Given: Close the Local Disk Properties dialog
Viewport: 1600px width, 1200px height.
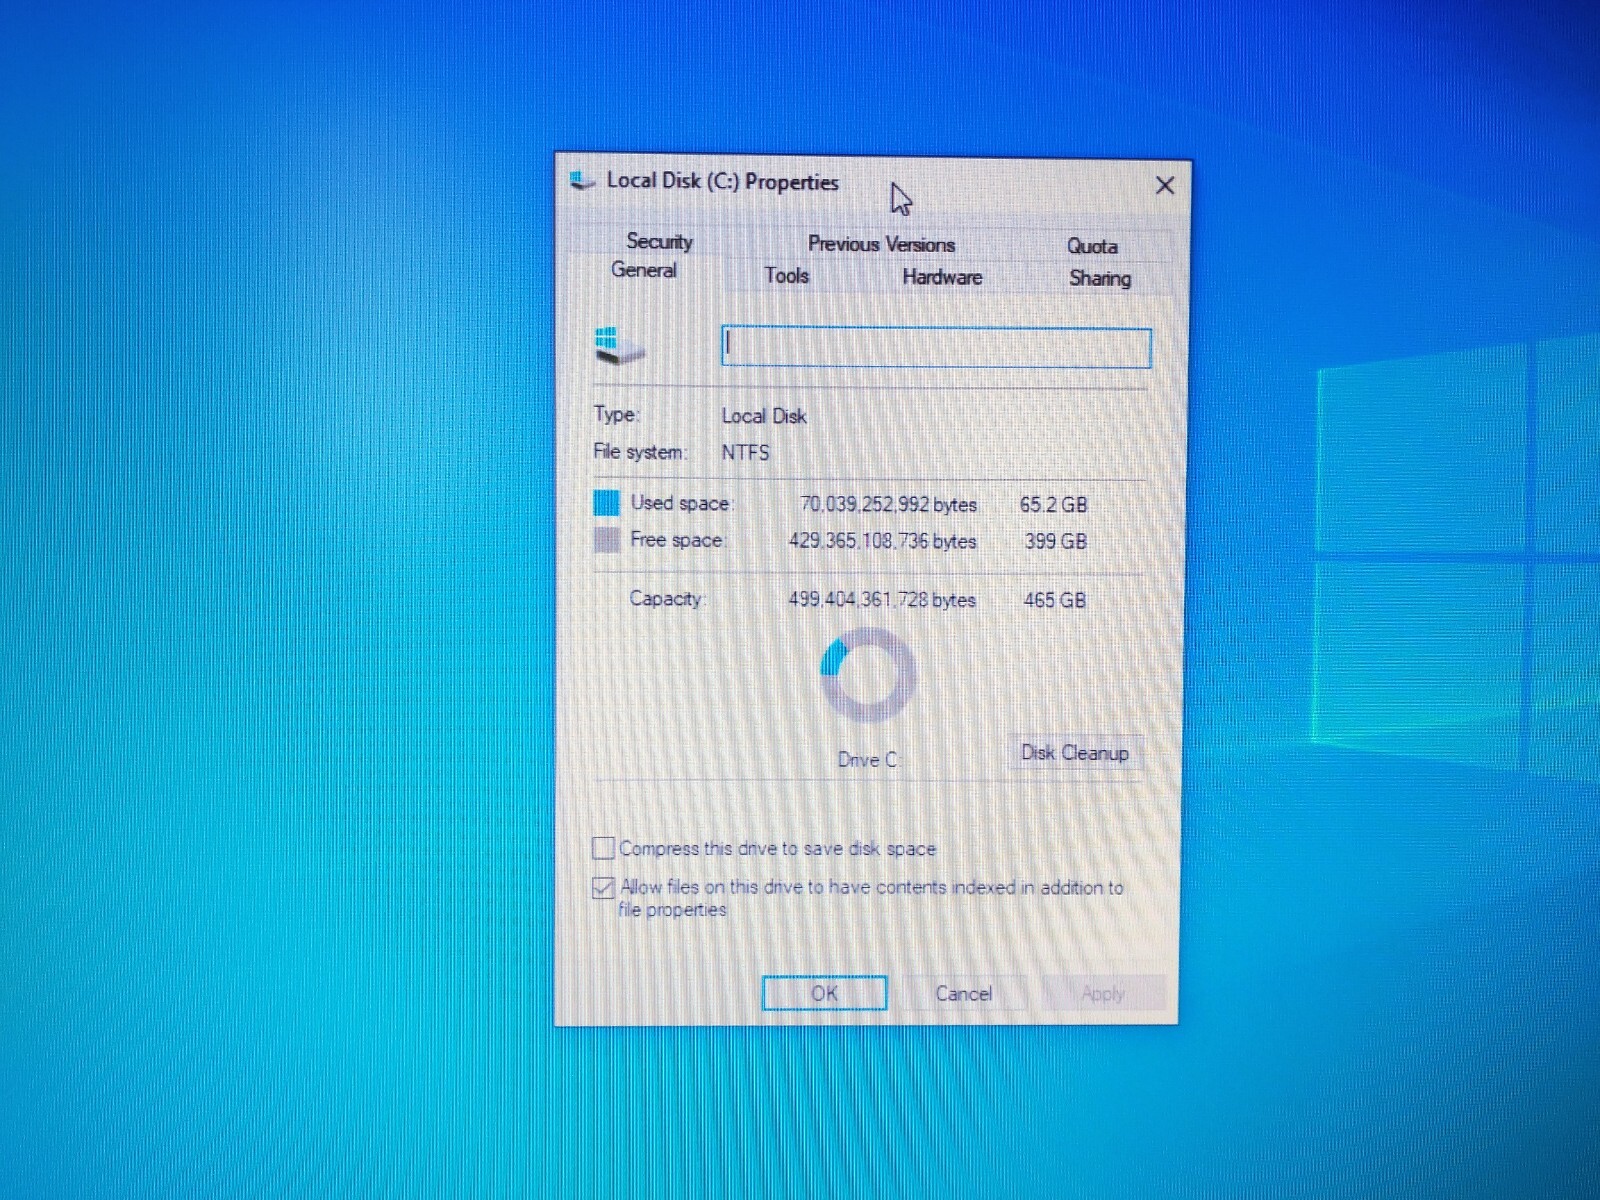Looking at the screenshot, I should tap(1165, 186).
